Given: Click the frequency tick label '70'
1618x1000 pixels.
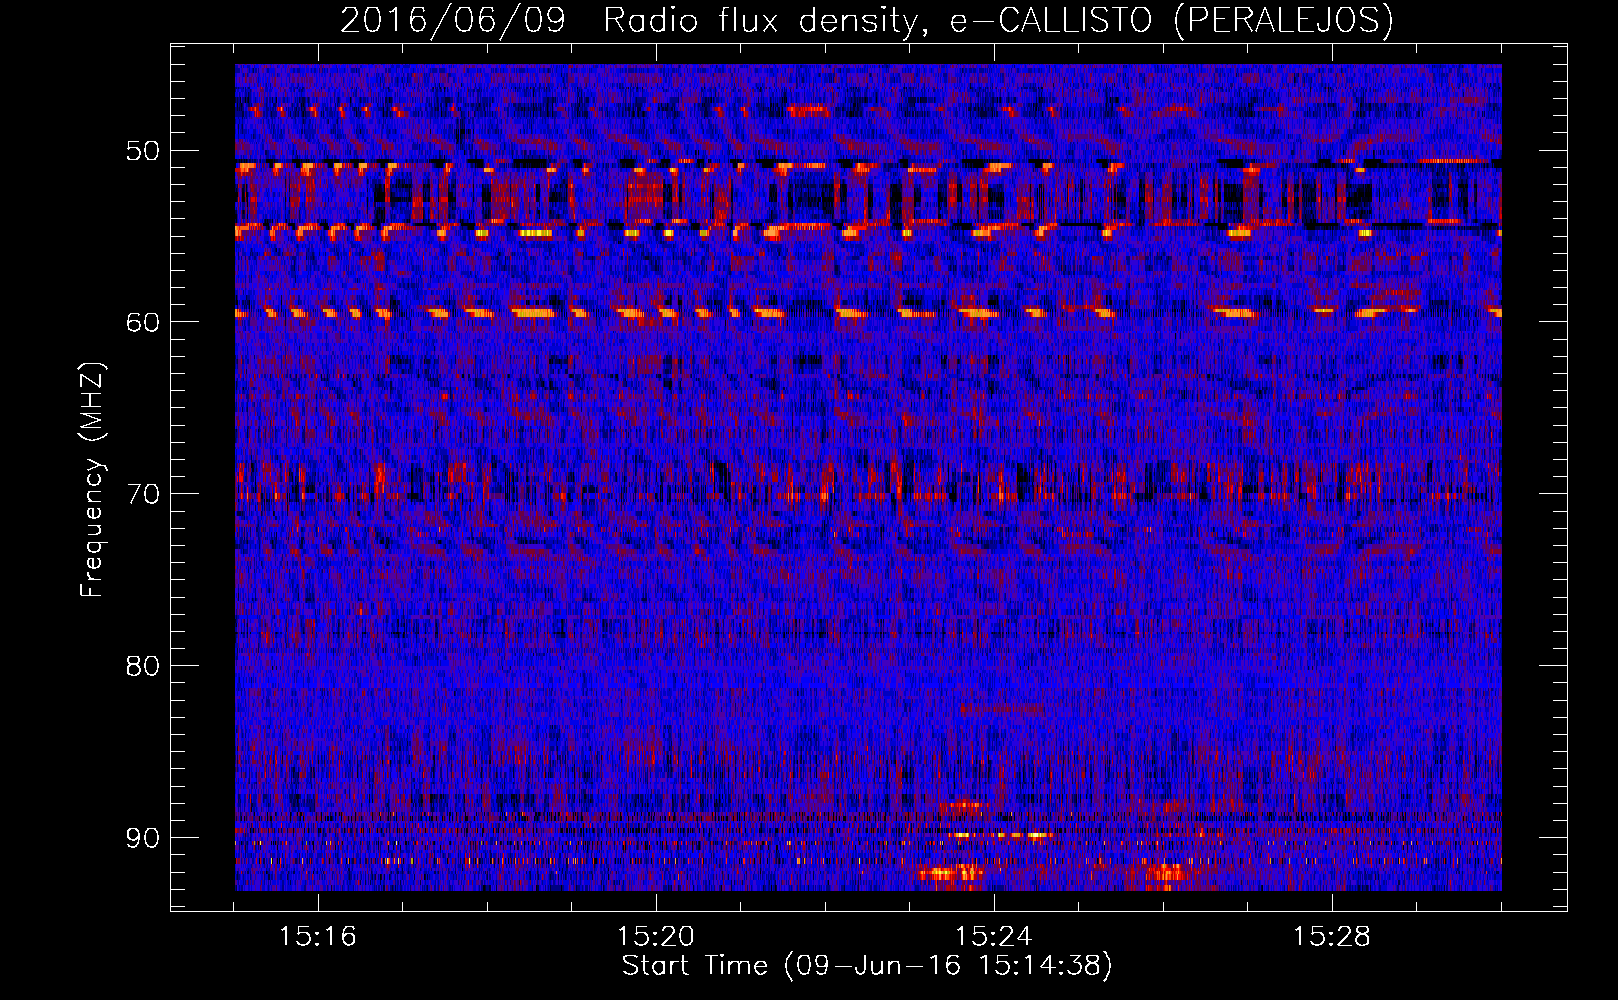Looking at the screenshot, I should click(143, 494).
